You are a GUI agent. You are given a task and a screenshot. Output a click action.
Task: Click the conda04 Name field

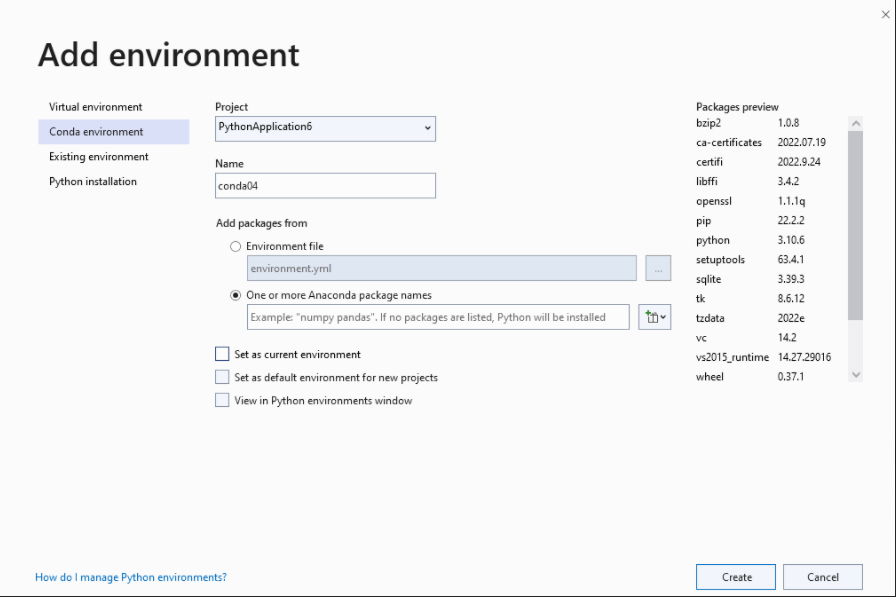[325, 185]
